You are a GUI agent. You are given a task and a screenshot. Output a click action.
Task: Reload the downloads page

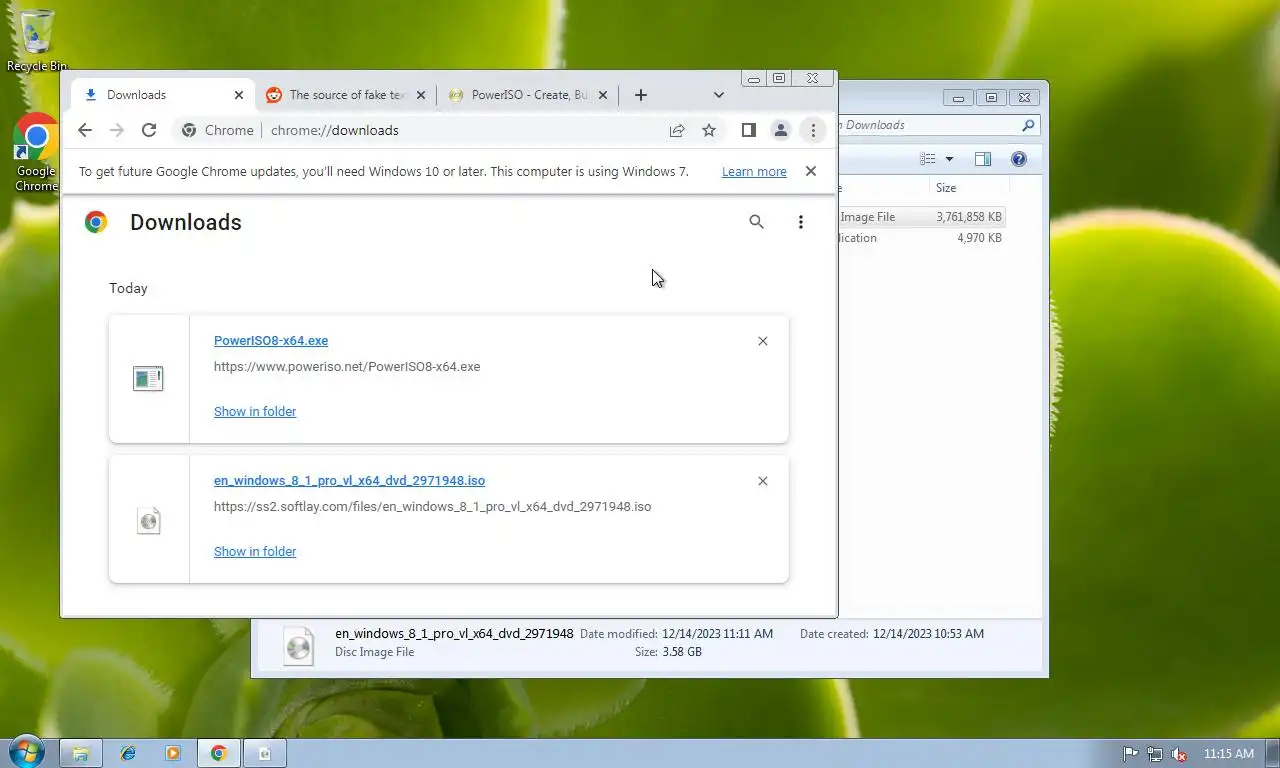tap(149, 130)
